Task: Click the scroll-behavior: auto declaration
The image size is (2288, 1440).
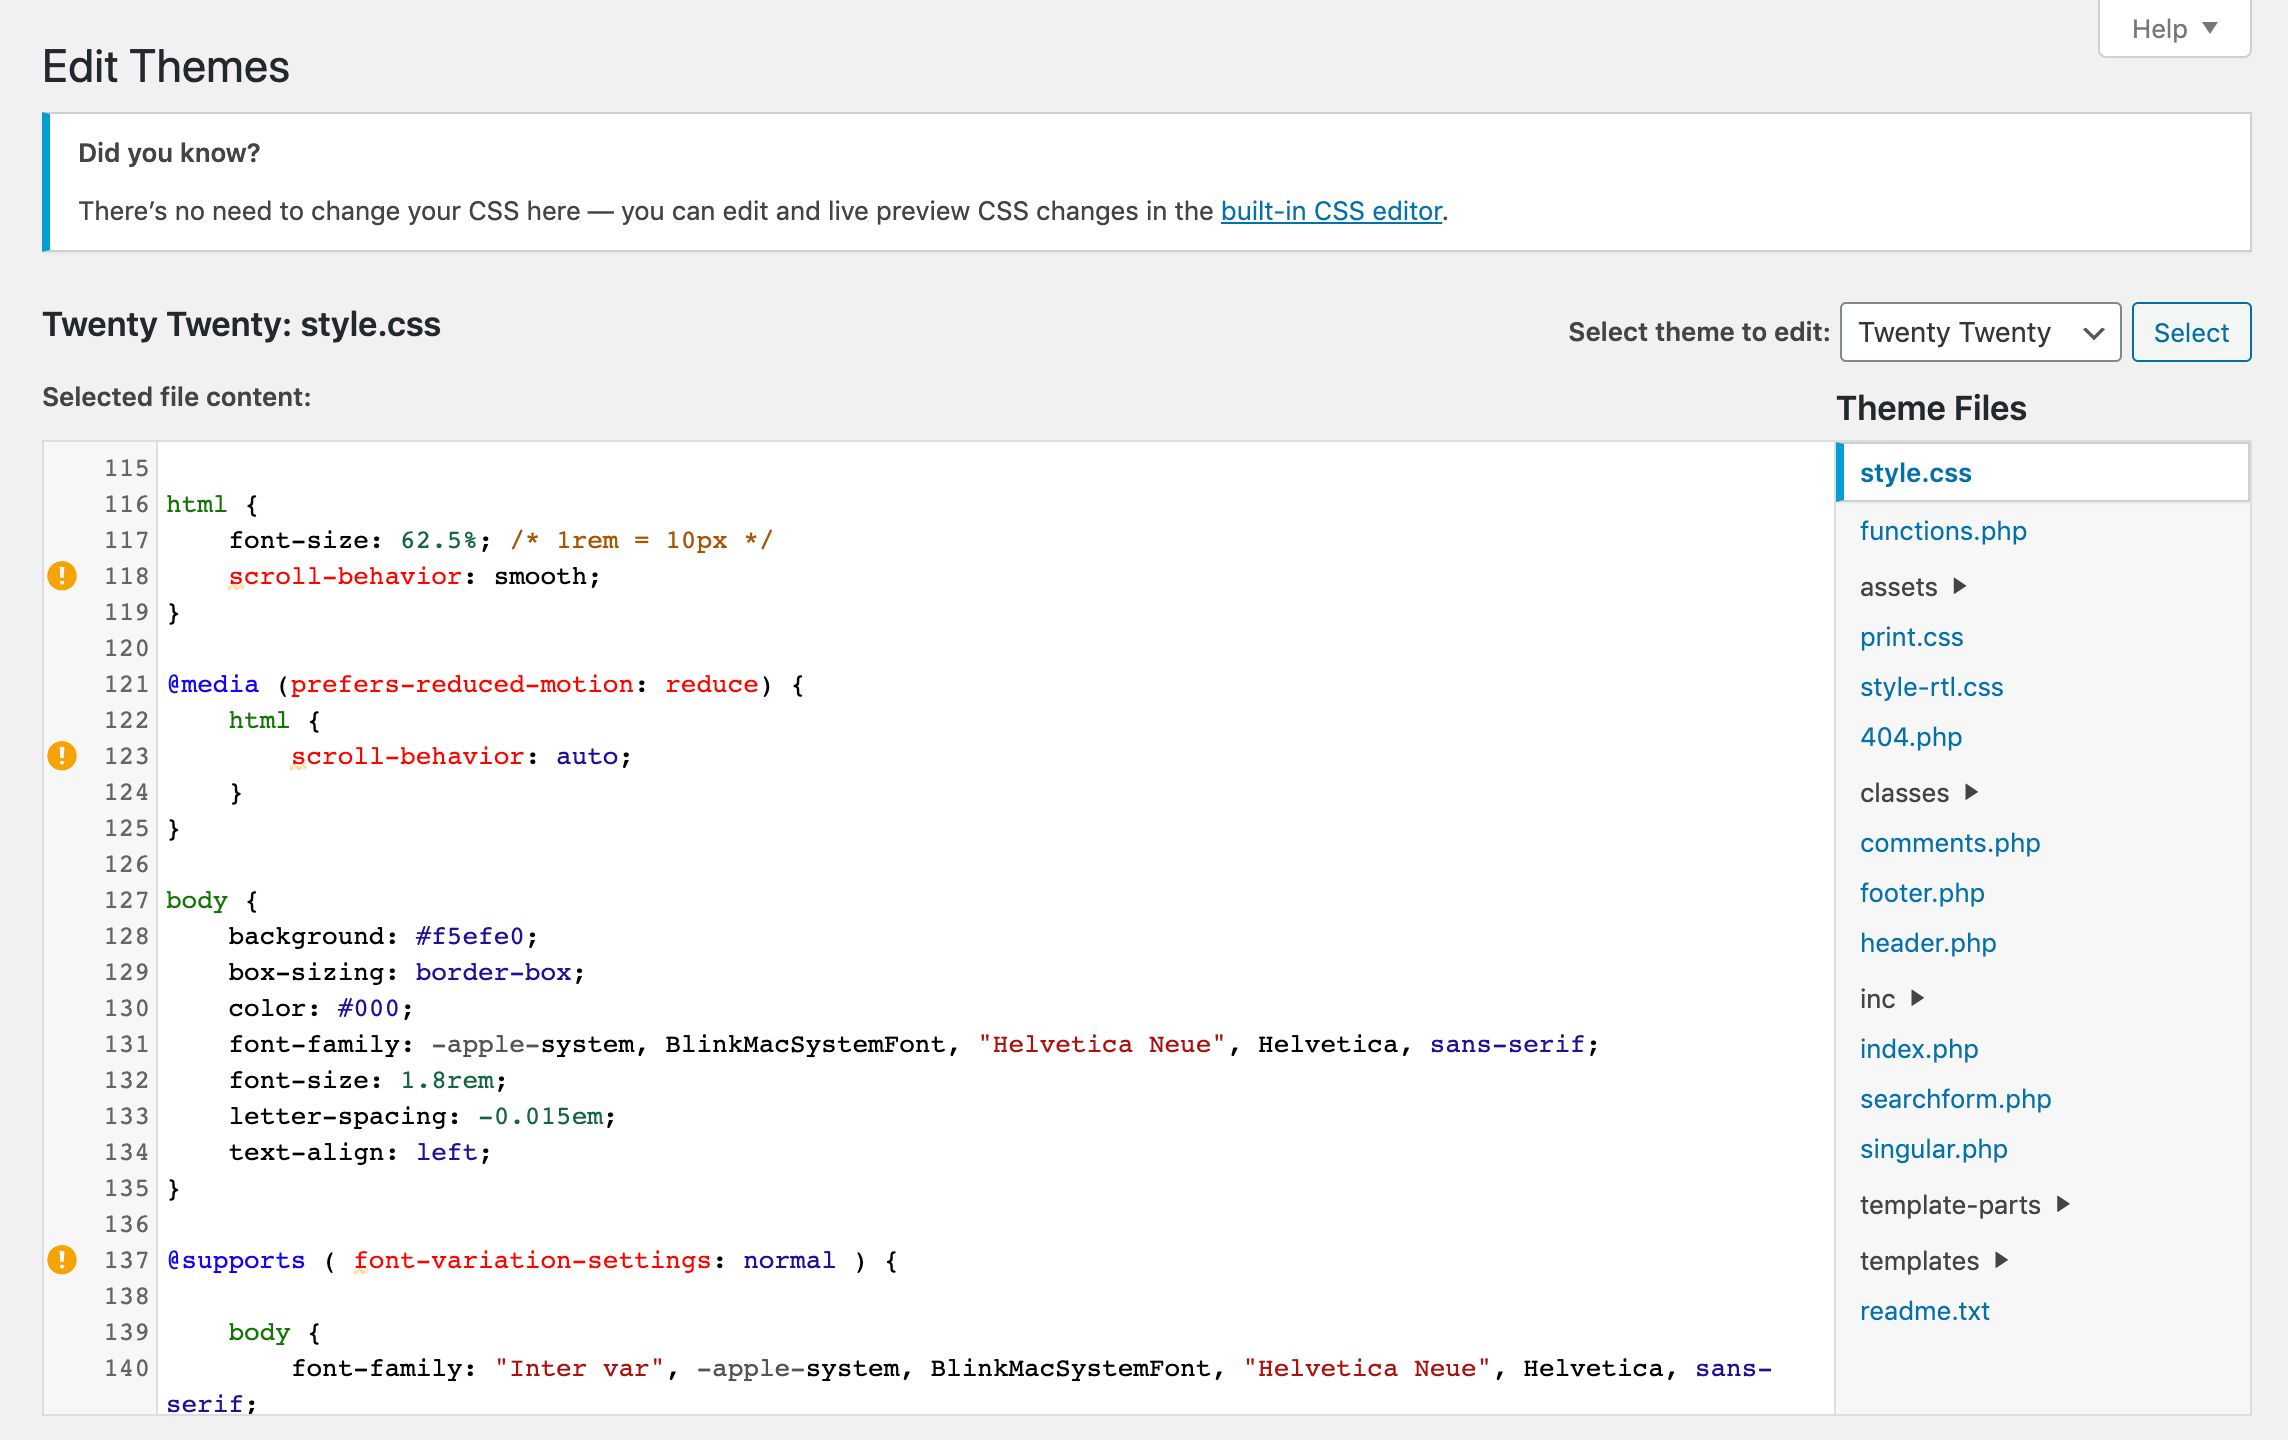Action: click(x=461, y=757)
